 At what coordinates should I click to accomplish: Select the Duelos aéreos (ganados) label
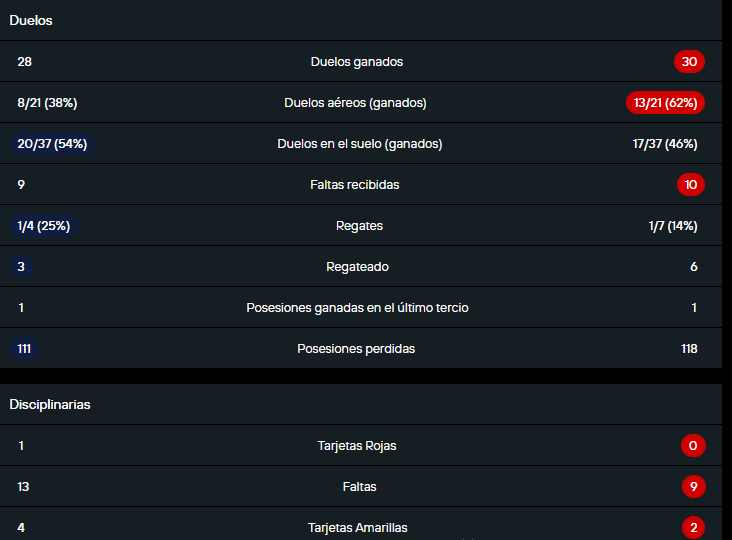click(x=355, y=103)
